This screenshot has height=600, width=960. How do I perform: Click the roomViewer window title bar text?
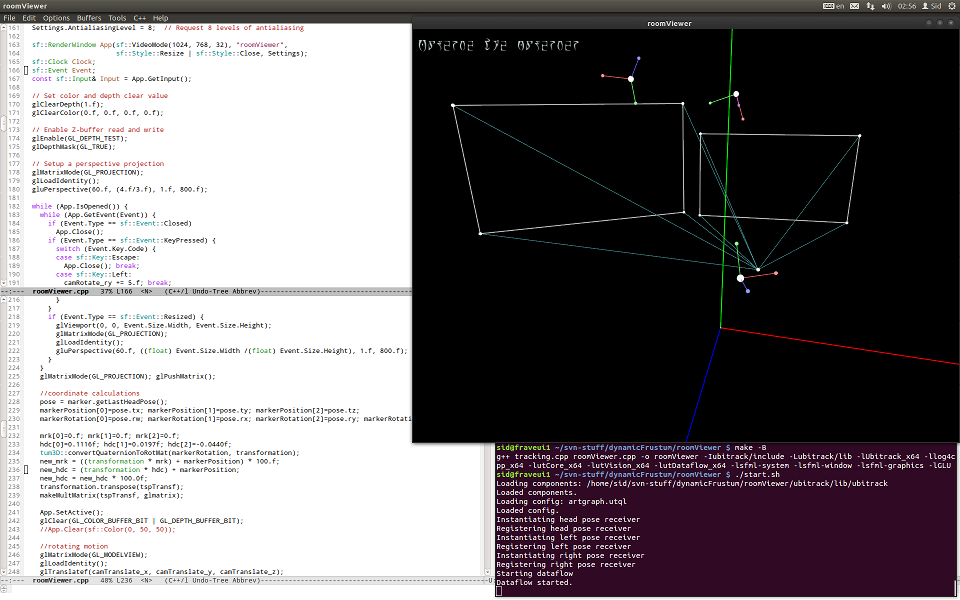pyautogui.click(x=669, y=23)
